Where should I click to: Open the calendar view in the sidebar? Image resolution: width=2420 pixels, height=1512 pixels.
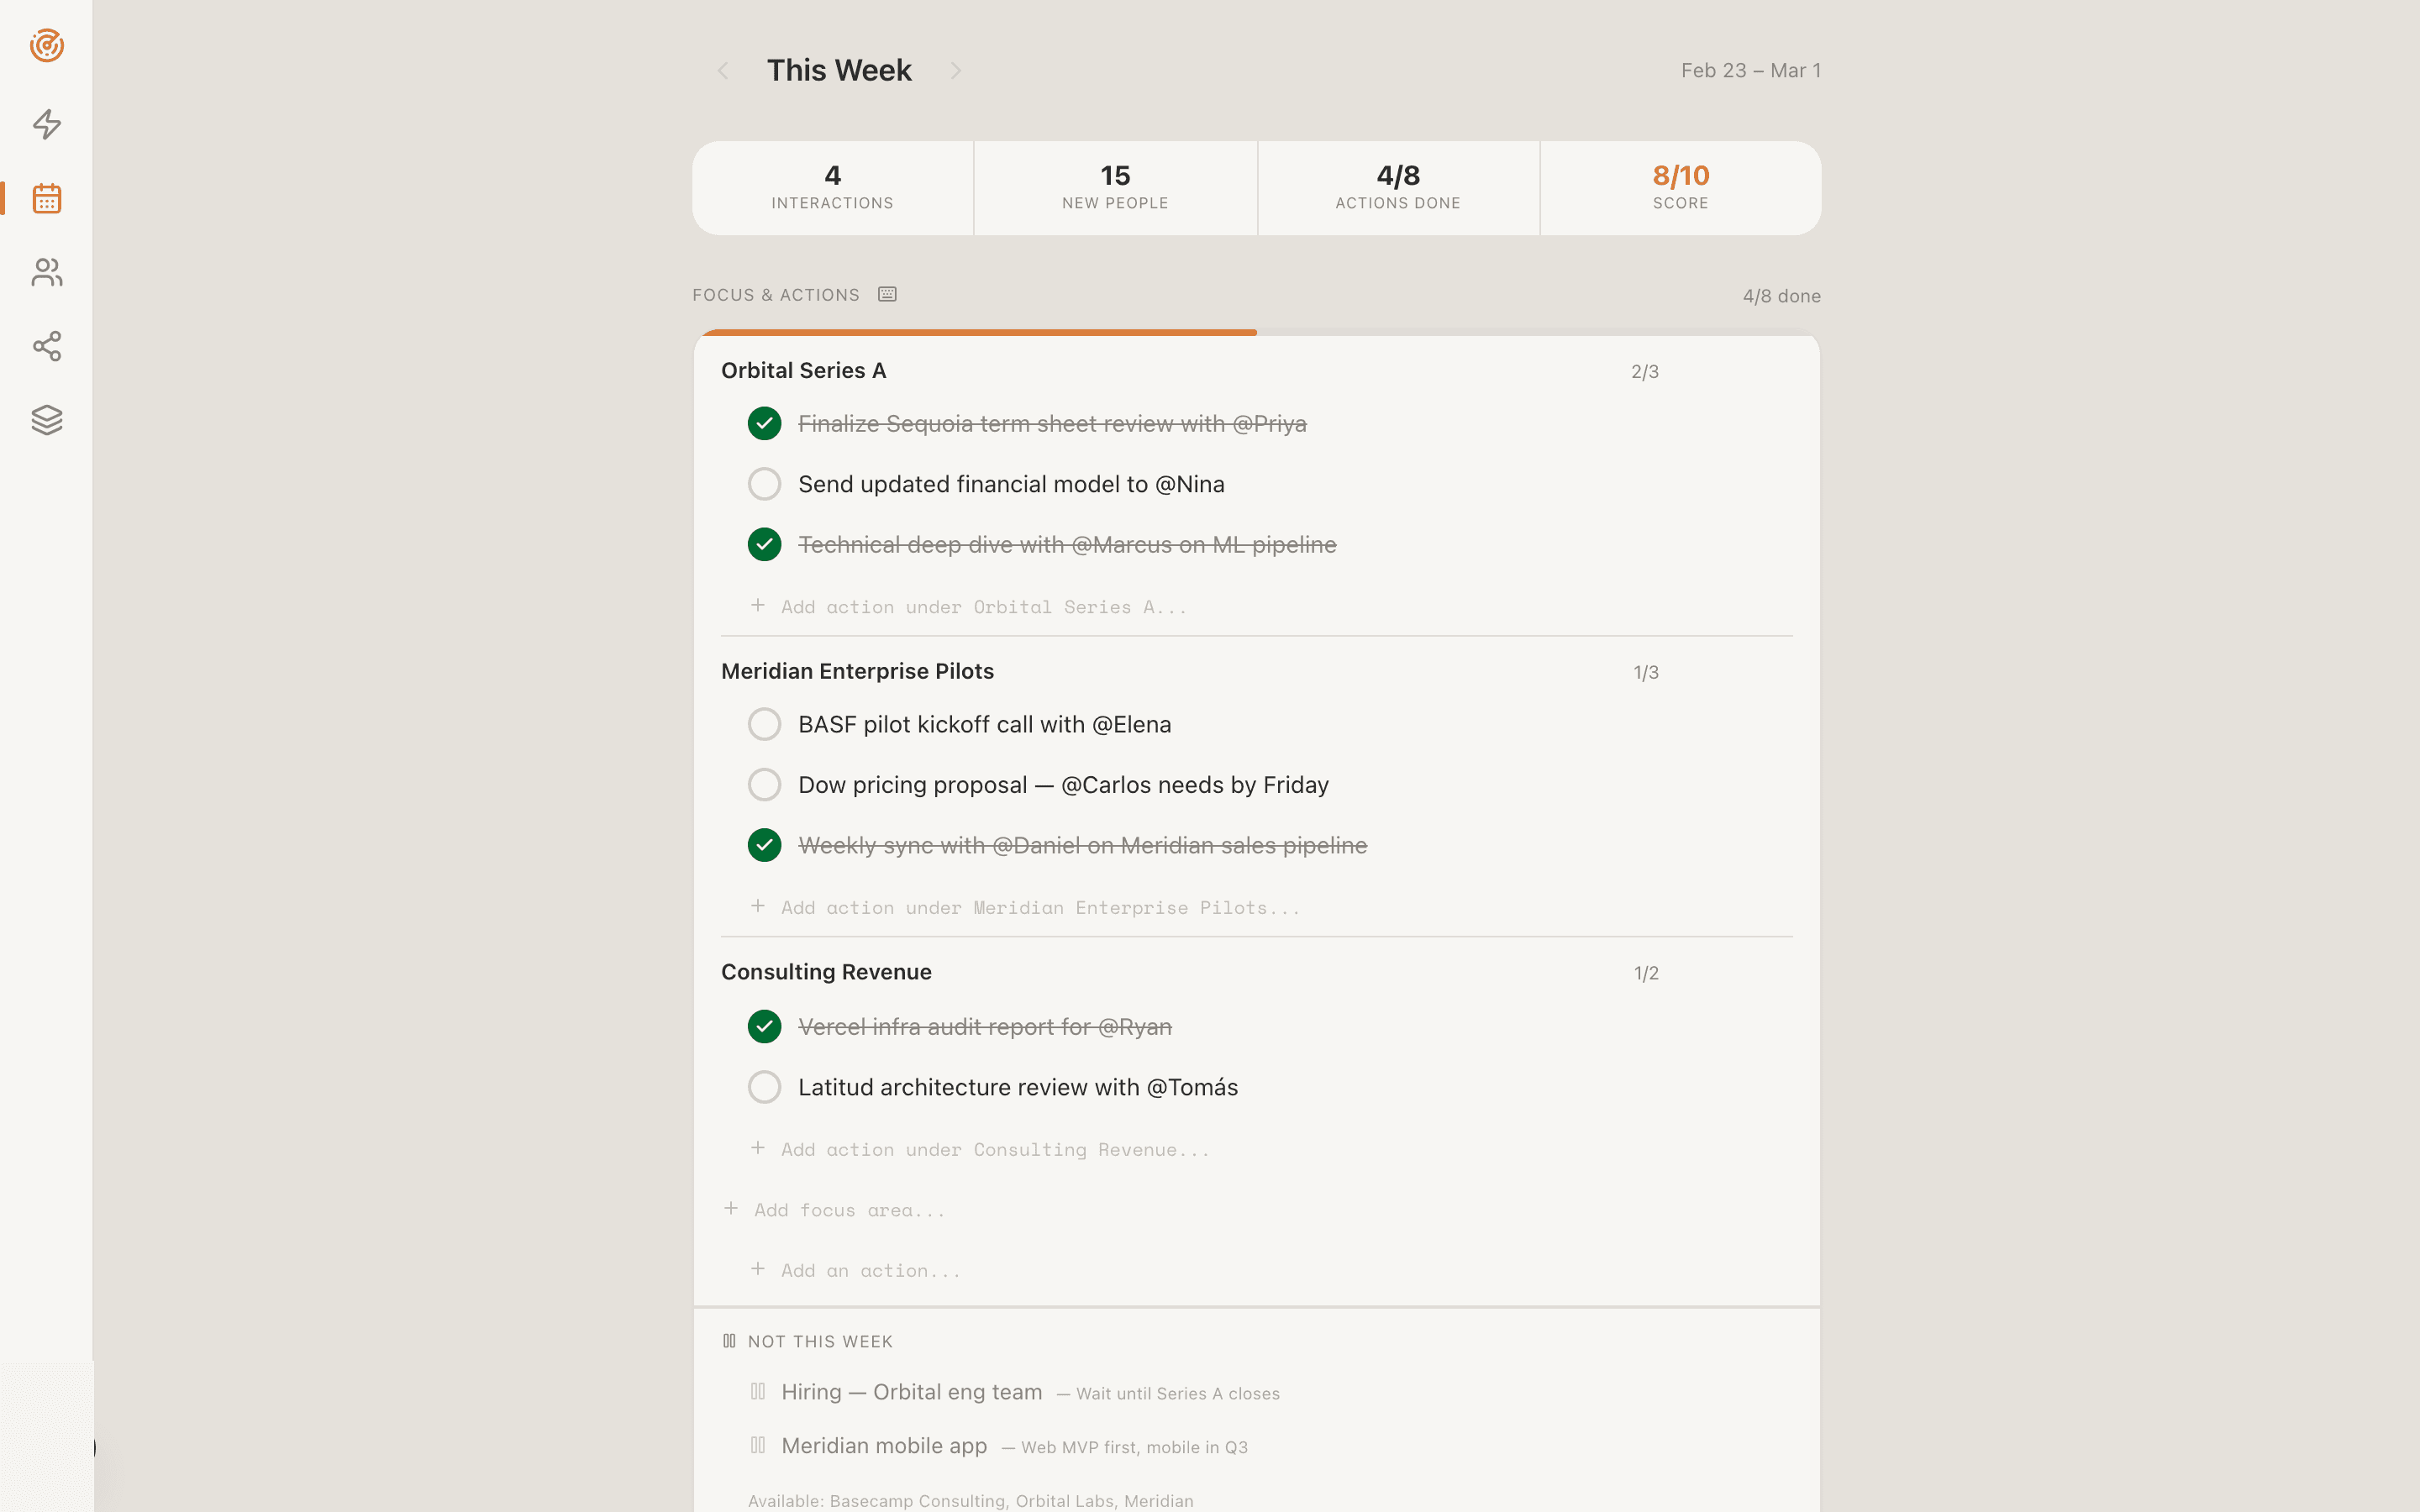click(46, 199)
